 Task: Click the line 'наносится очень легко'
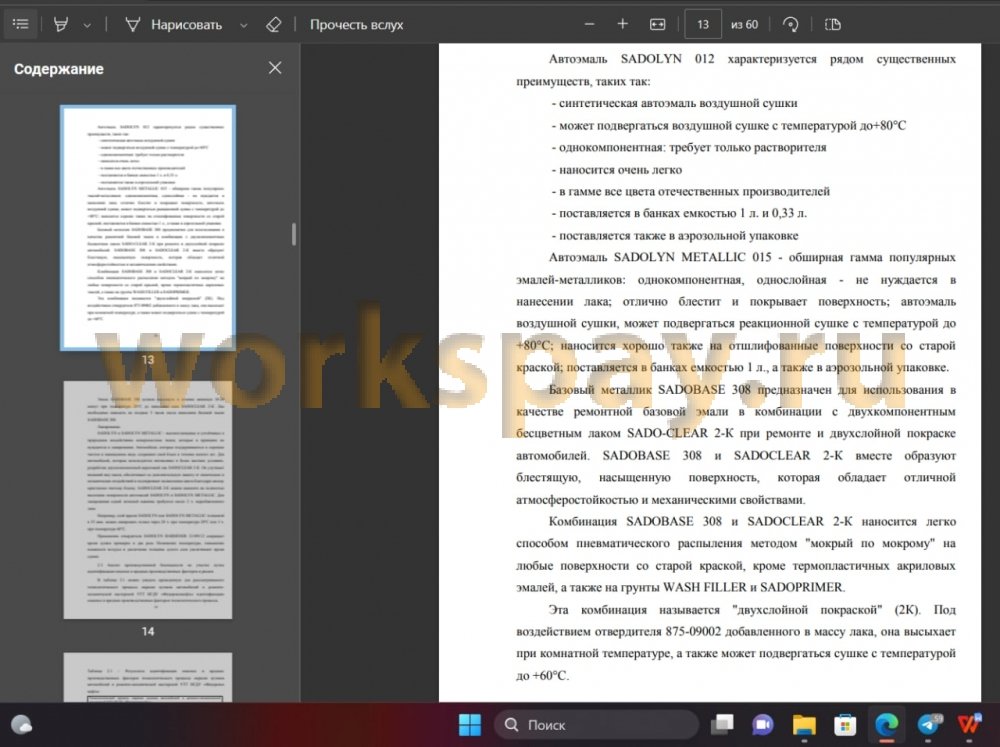point(617,170)
